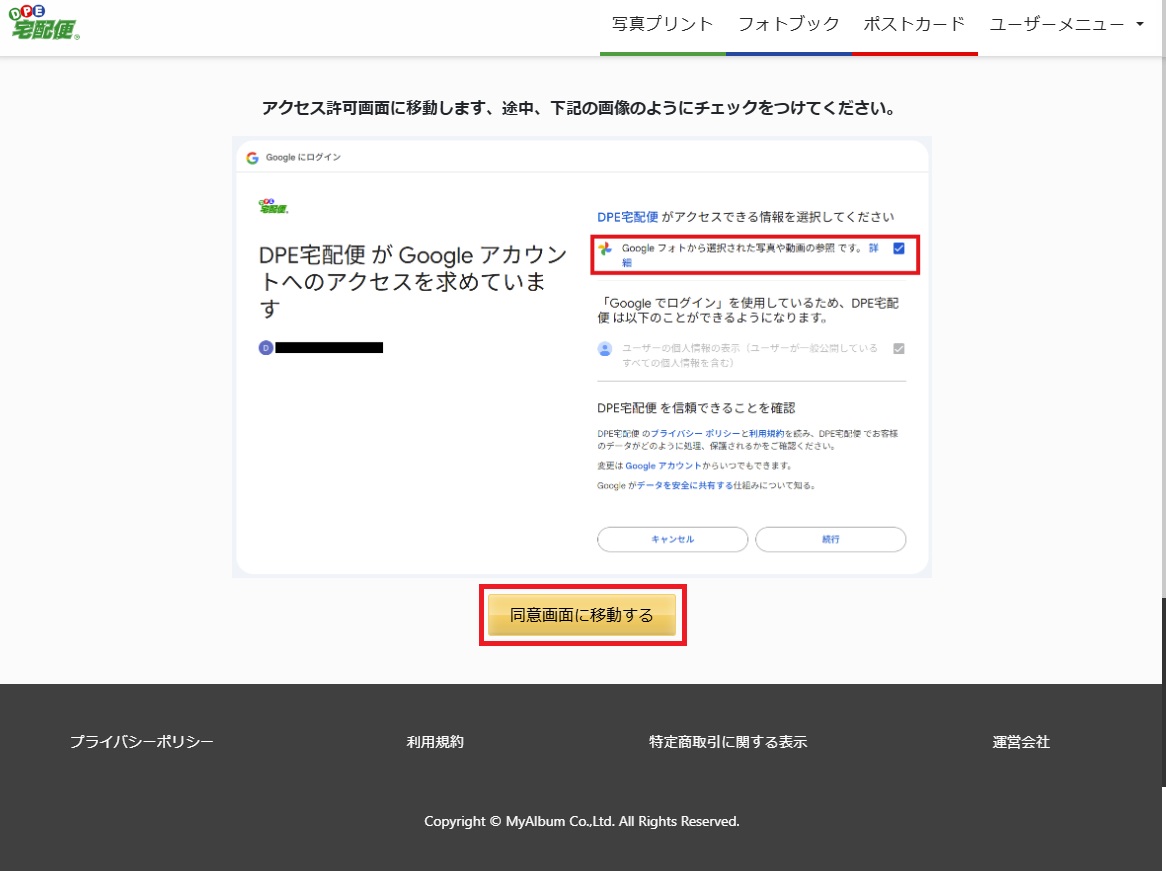Click the 同意画面に移動する button
This screenshot has height=871, width=1166.
tap(582, 615)
